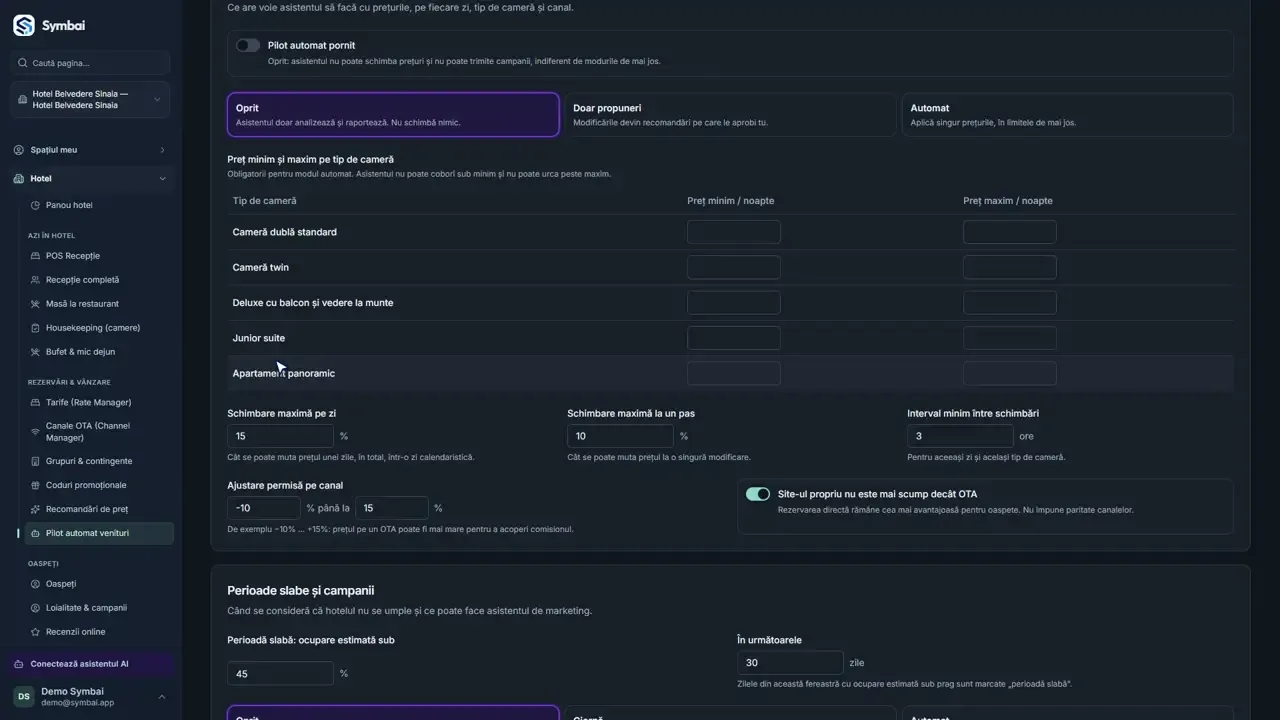
Task: Click În următoarele zile field
Action: [791, 663]
